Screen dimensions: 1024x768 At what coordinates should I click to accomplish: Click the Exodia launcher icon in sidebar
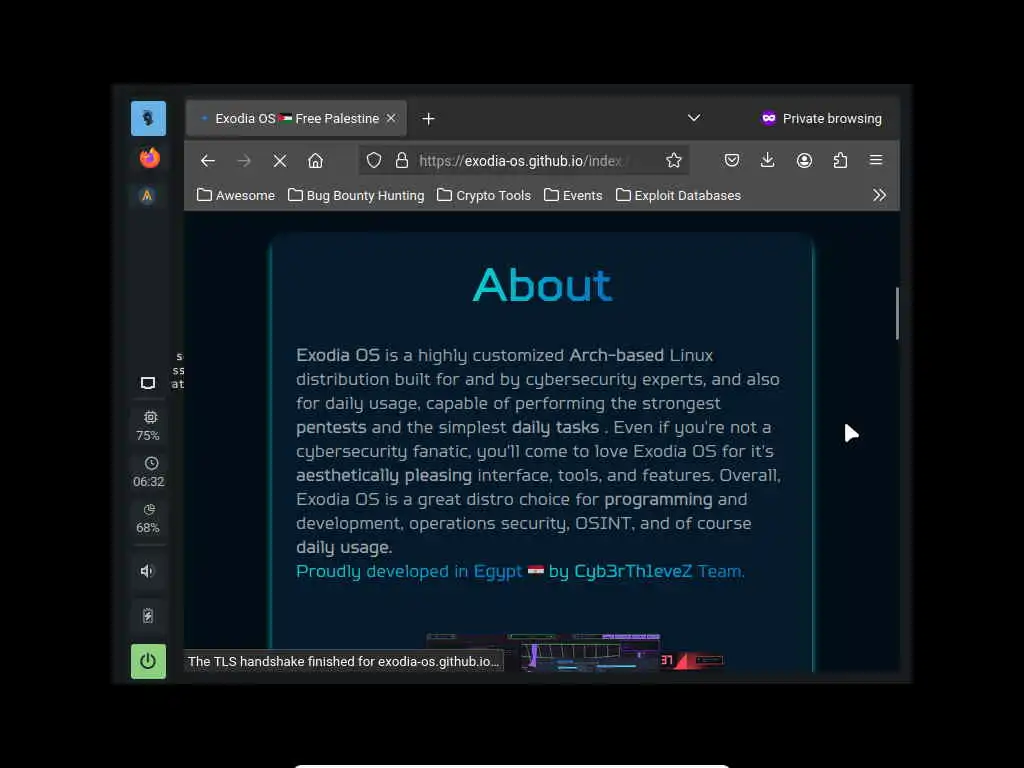point(148,118)
